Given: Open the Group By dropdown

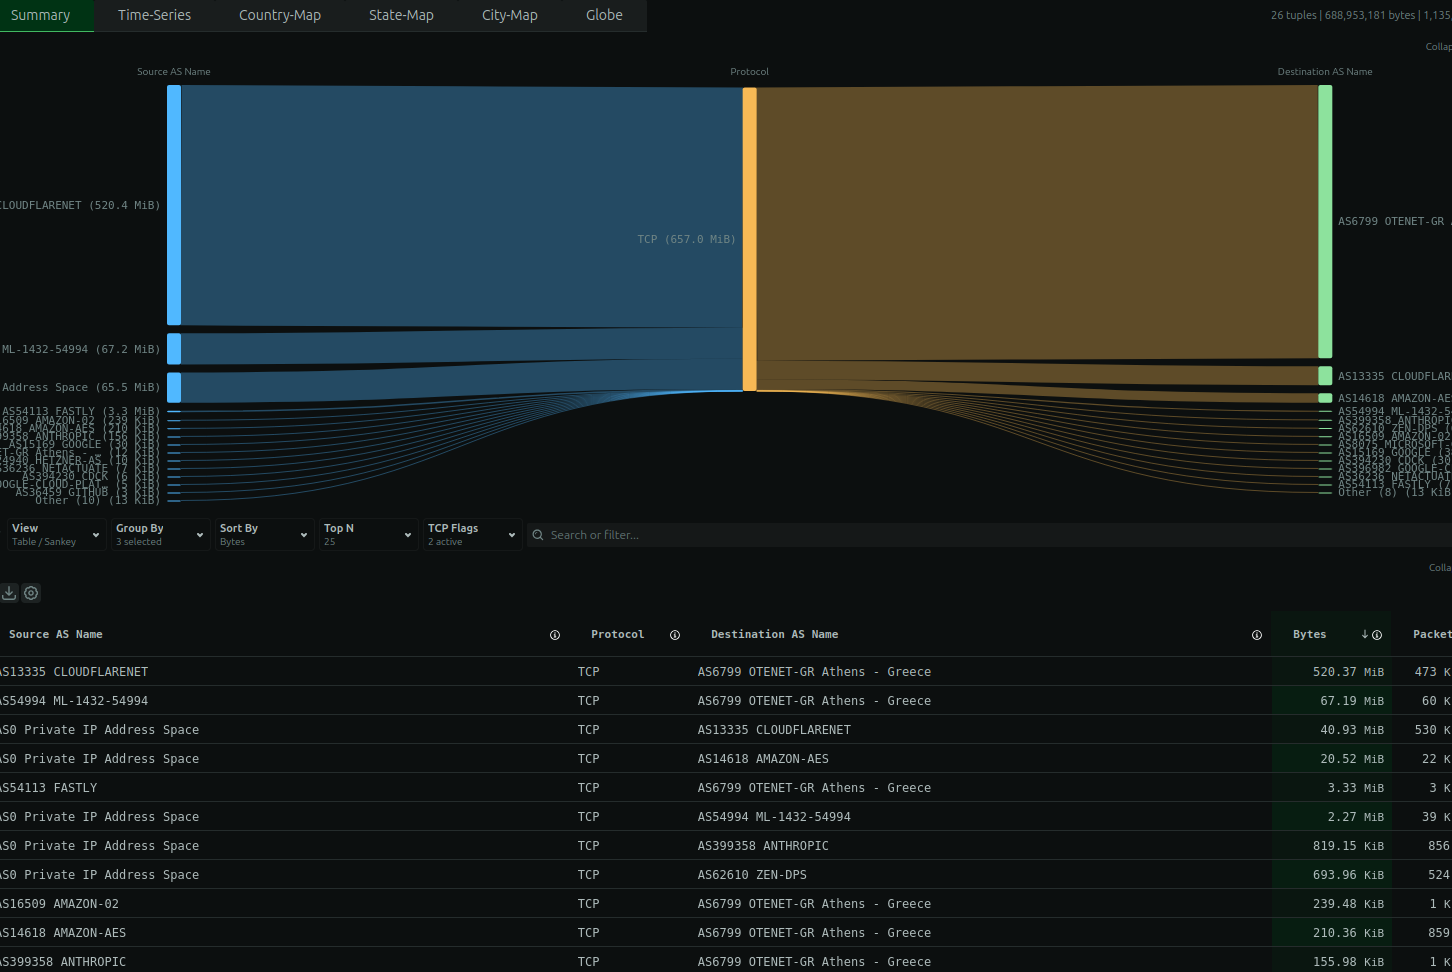Looking at the screenshot, I should tap(160, 535).
